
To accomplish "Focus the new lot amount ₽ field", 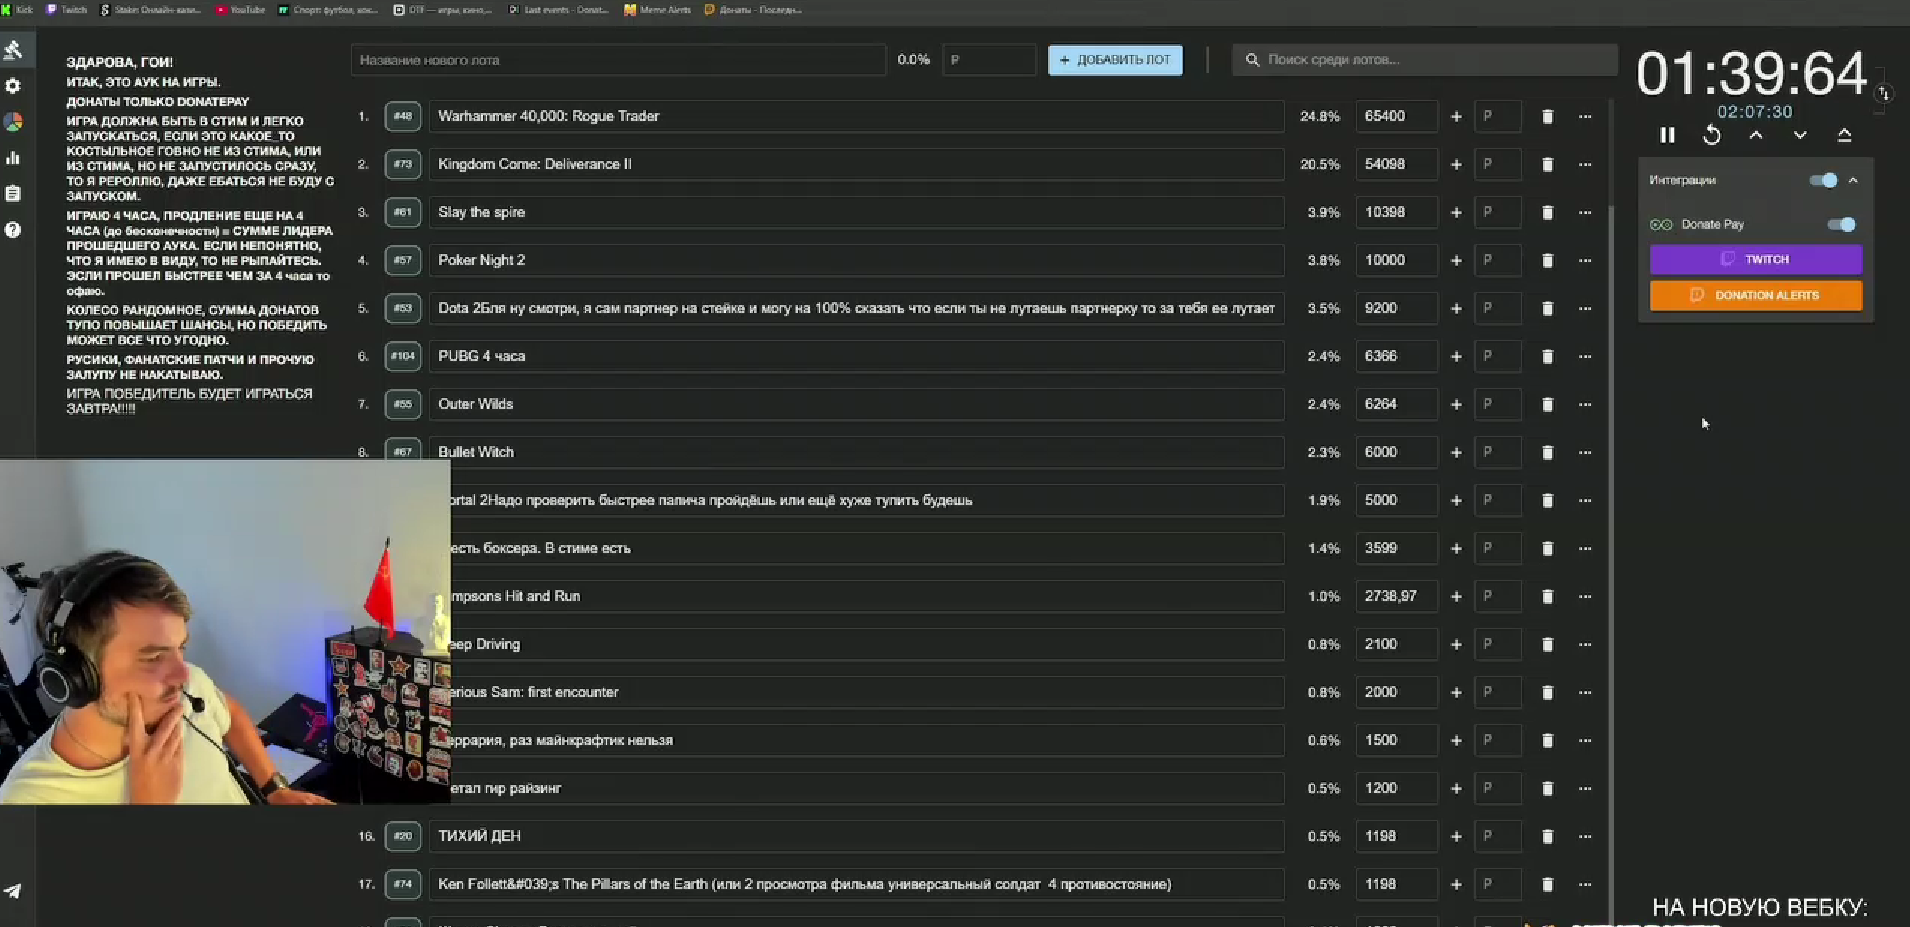I will click(989, 60).
